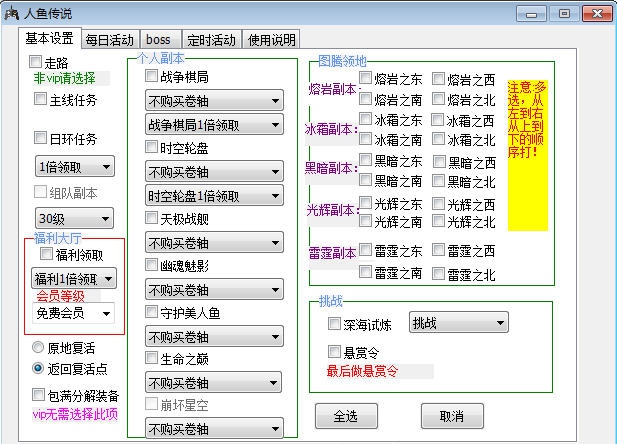Select the 原地复活 radio button
The height and width of the screenshot is (444, 617).
(39, 348)
